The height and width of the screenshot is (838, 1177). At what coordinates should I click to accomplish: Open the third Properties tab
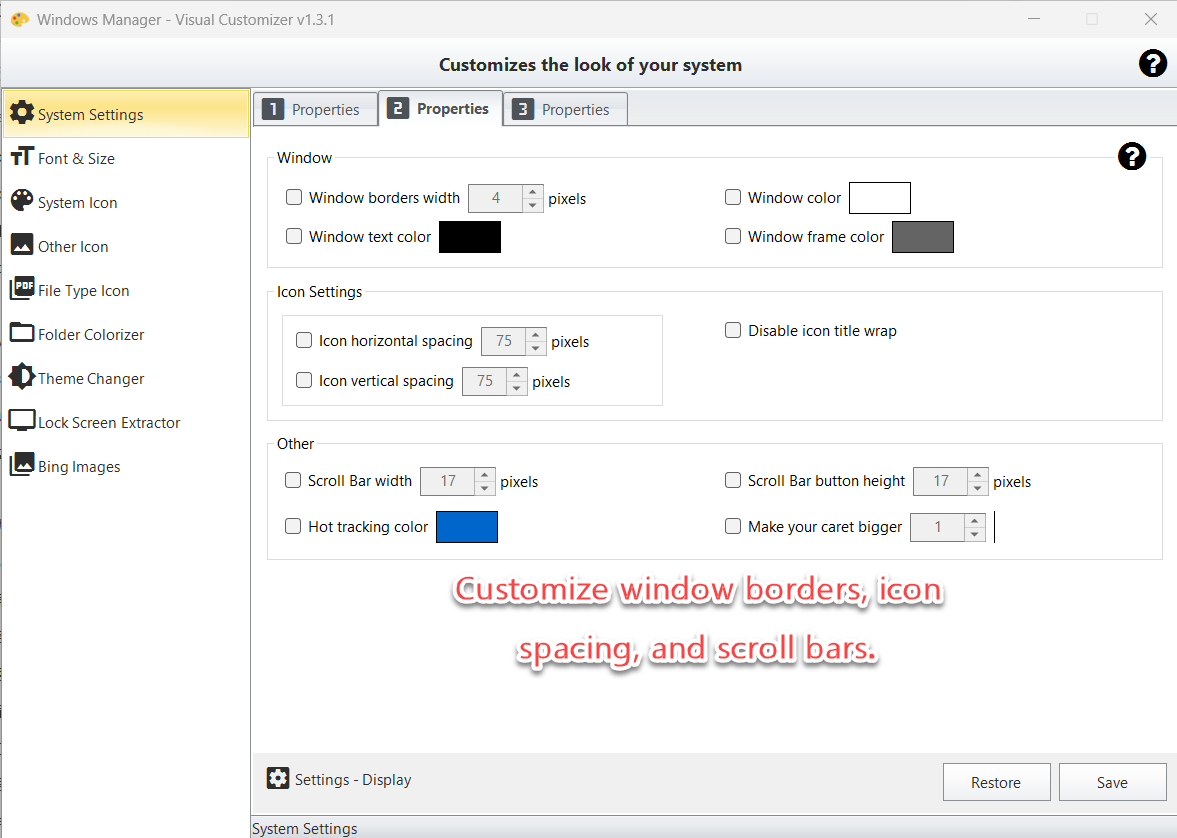pos(564,109)
